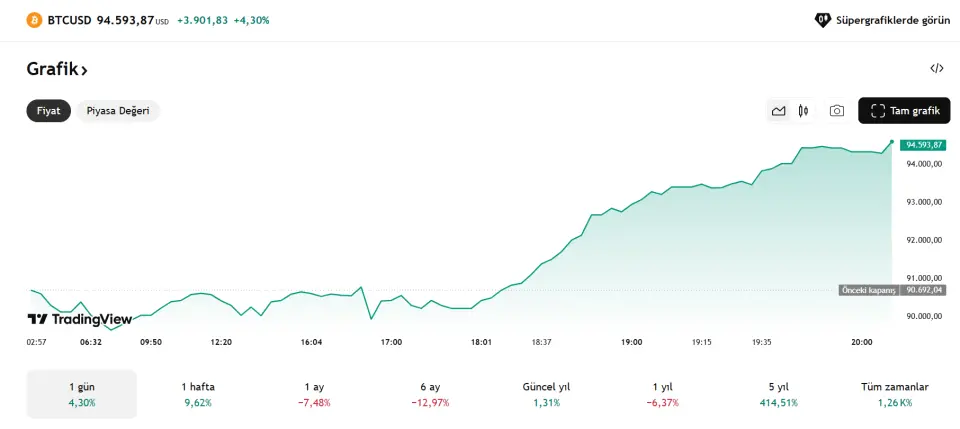Select the 1 ay range tab
This screenshot has height=429, width=960.
(314, 394)
